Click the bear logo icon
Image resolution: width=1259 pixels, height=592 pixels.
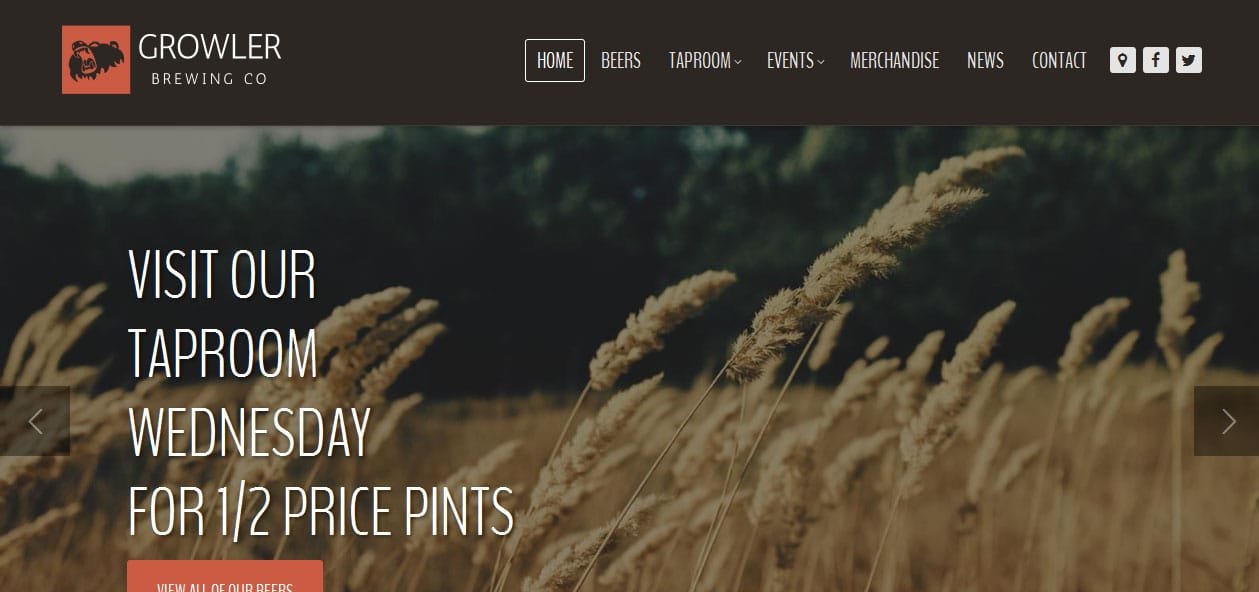(x=96, y=60)
